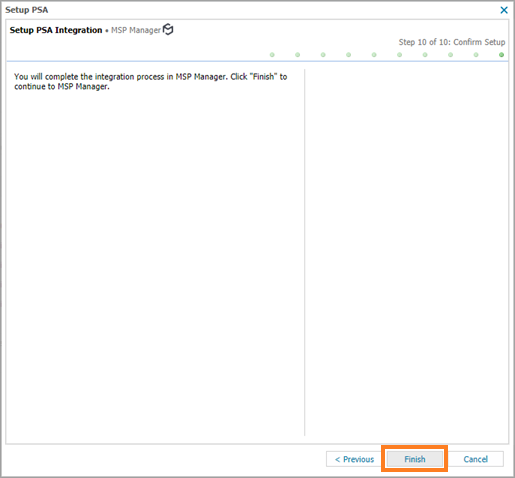This screenshot has width=515, height=478.
Task: Click the "Setup PSA Integration" heading
Action: pyautogui.click(x=56, y=30)
